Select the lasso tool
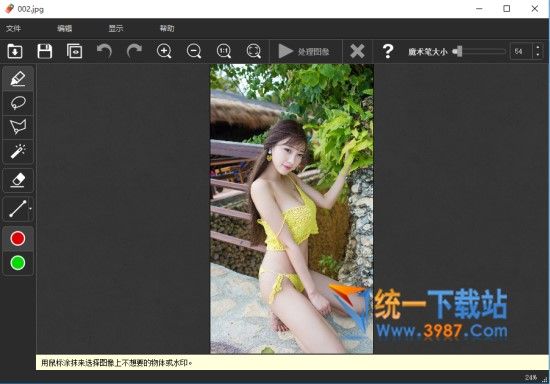Viewport: 550px width, 384px height. [x=18, y=103]
